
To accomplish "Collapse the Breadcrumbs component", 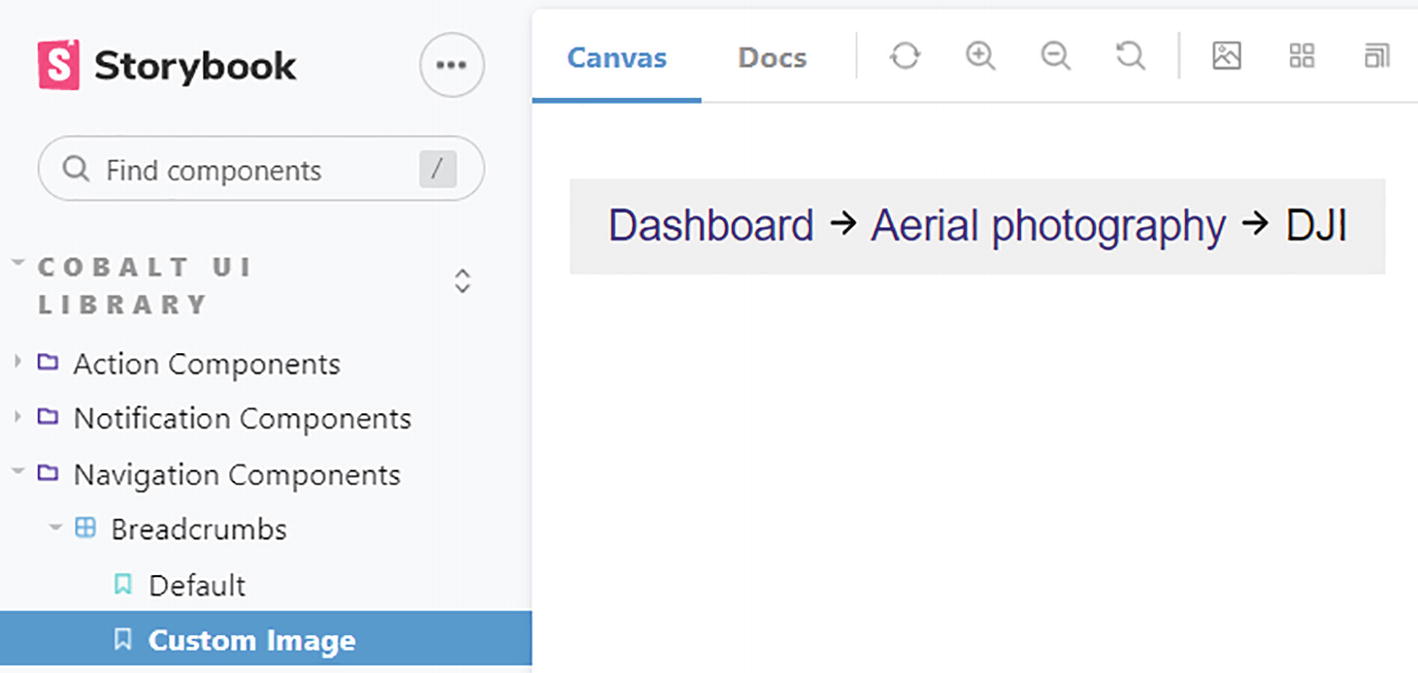I will [56, 528].
